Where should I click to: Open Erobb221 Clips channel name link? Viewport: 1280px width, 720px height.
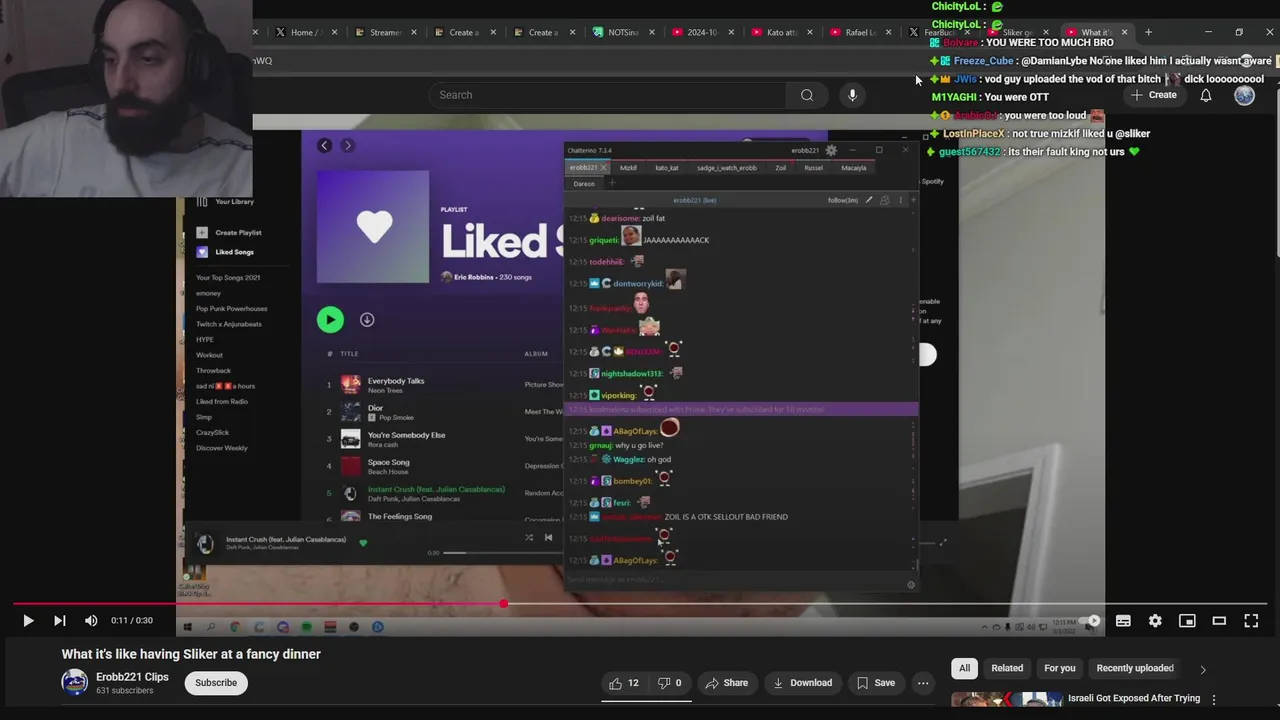(132, 677)
